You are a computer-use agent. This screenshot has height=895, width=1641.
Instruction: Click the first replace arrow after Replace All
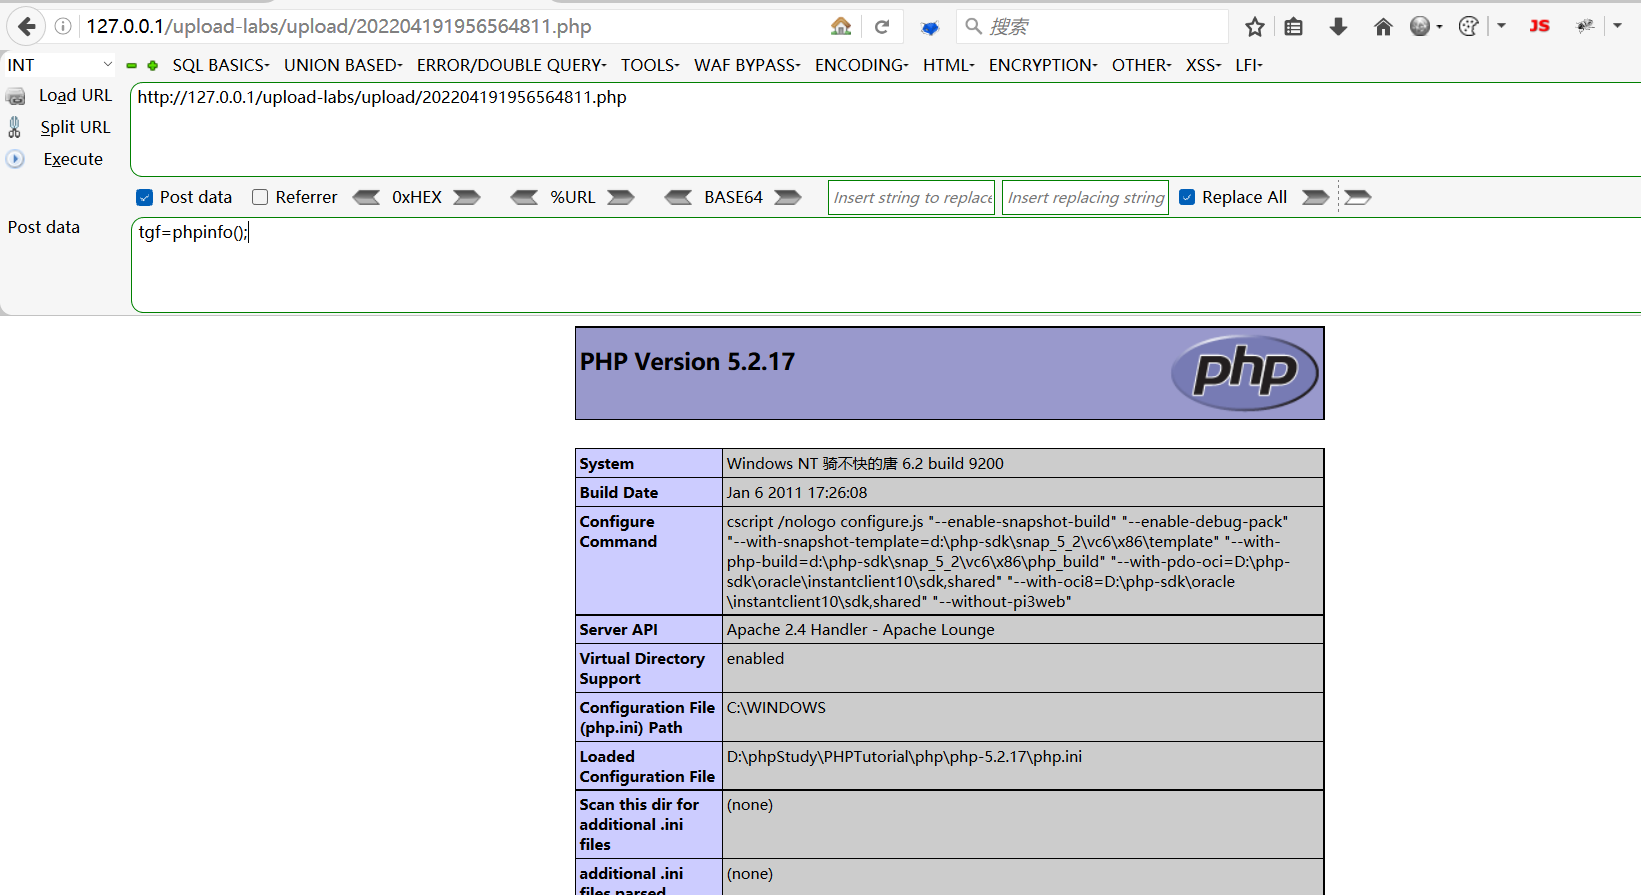pyautogui.click(x=1316, y=197)
